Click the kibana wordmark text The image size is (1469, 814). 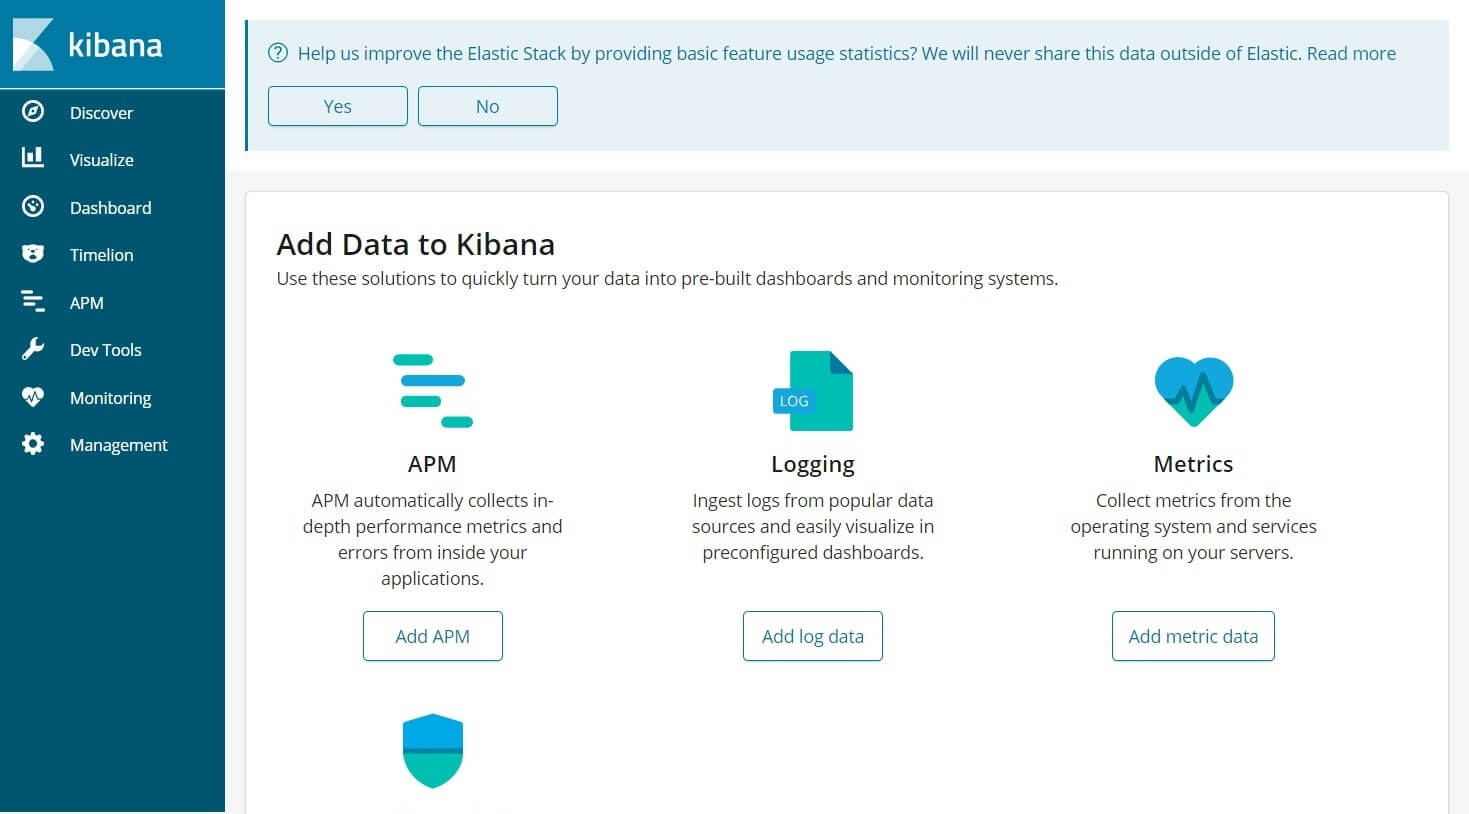click(115, 45)
